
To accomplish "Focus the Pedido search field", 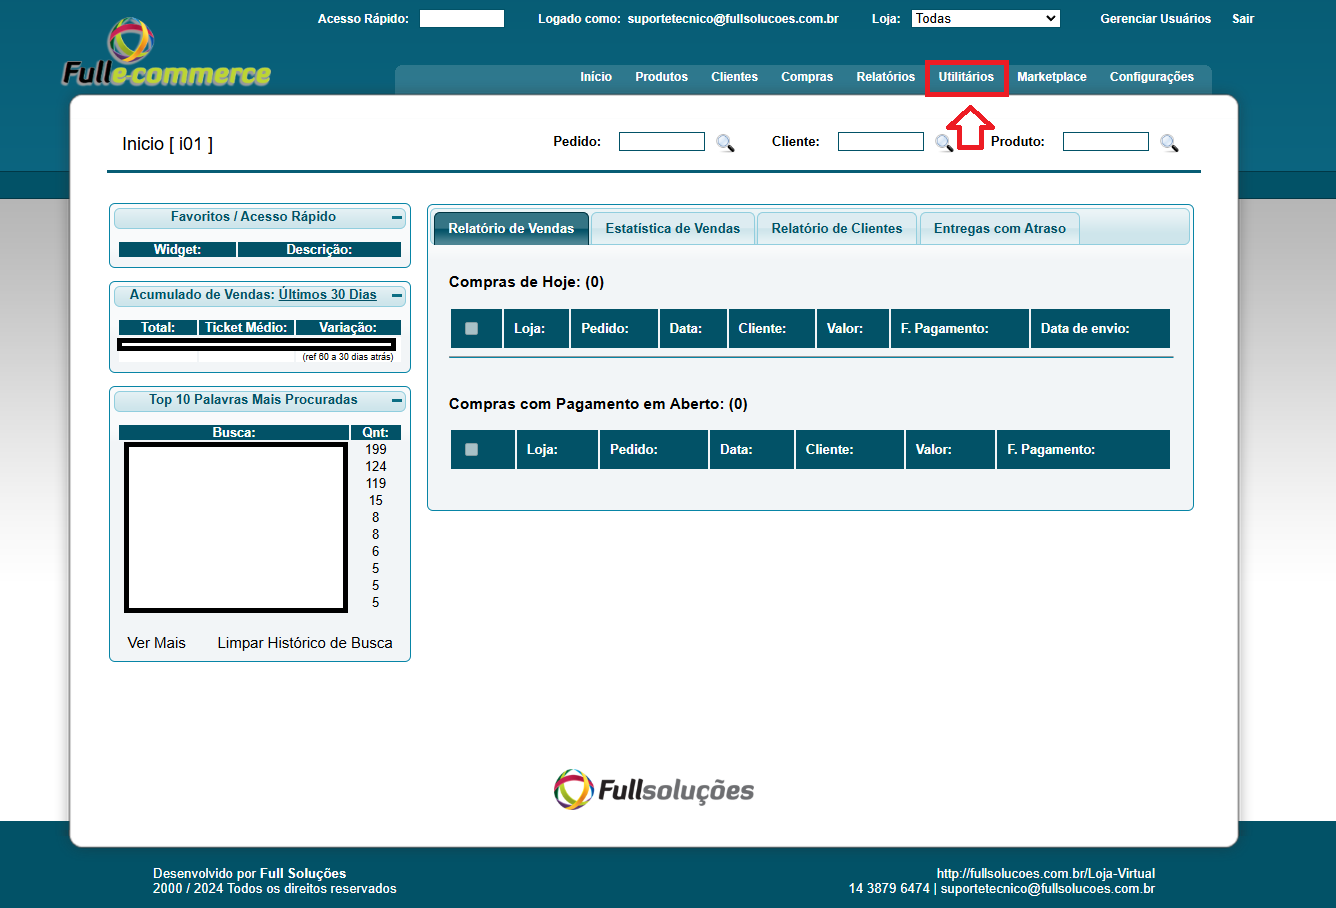I will pos(662,142).
